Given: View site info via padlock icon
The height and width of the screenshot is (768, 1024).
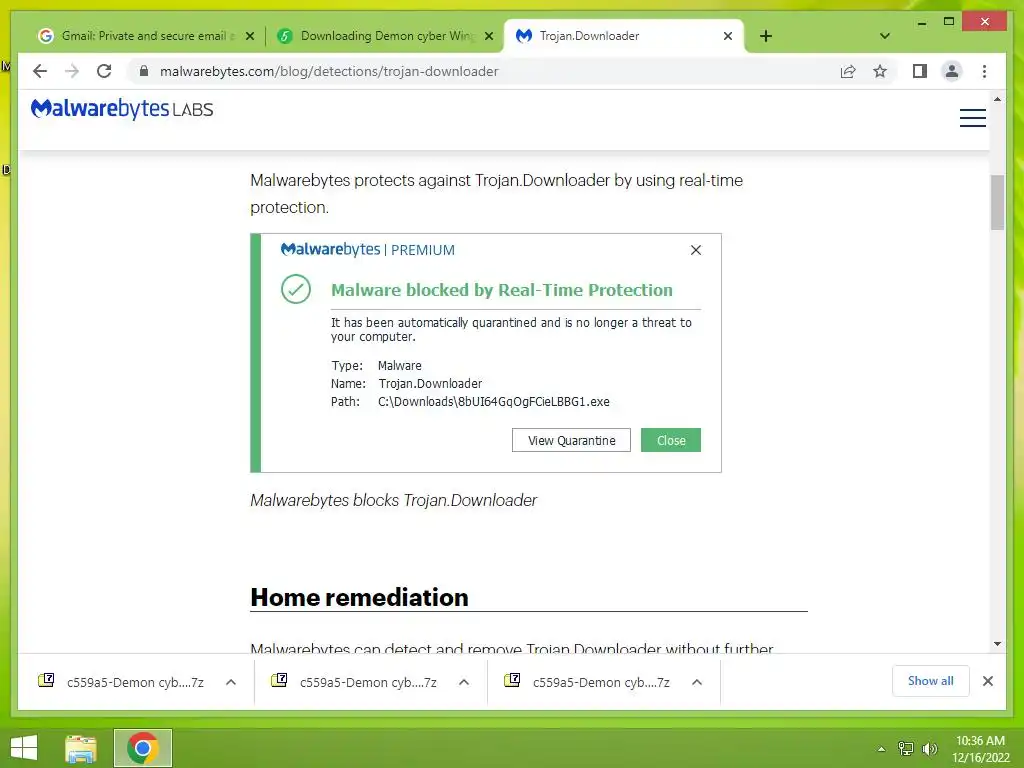Looking at the screenshot, I should click(x=144, y=71).
